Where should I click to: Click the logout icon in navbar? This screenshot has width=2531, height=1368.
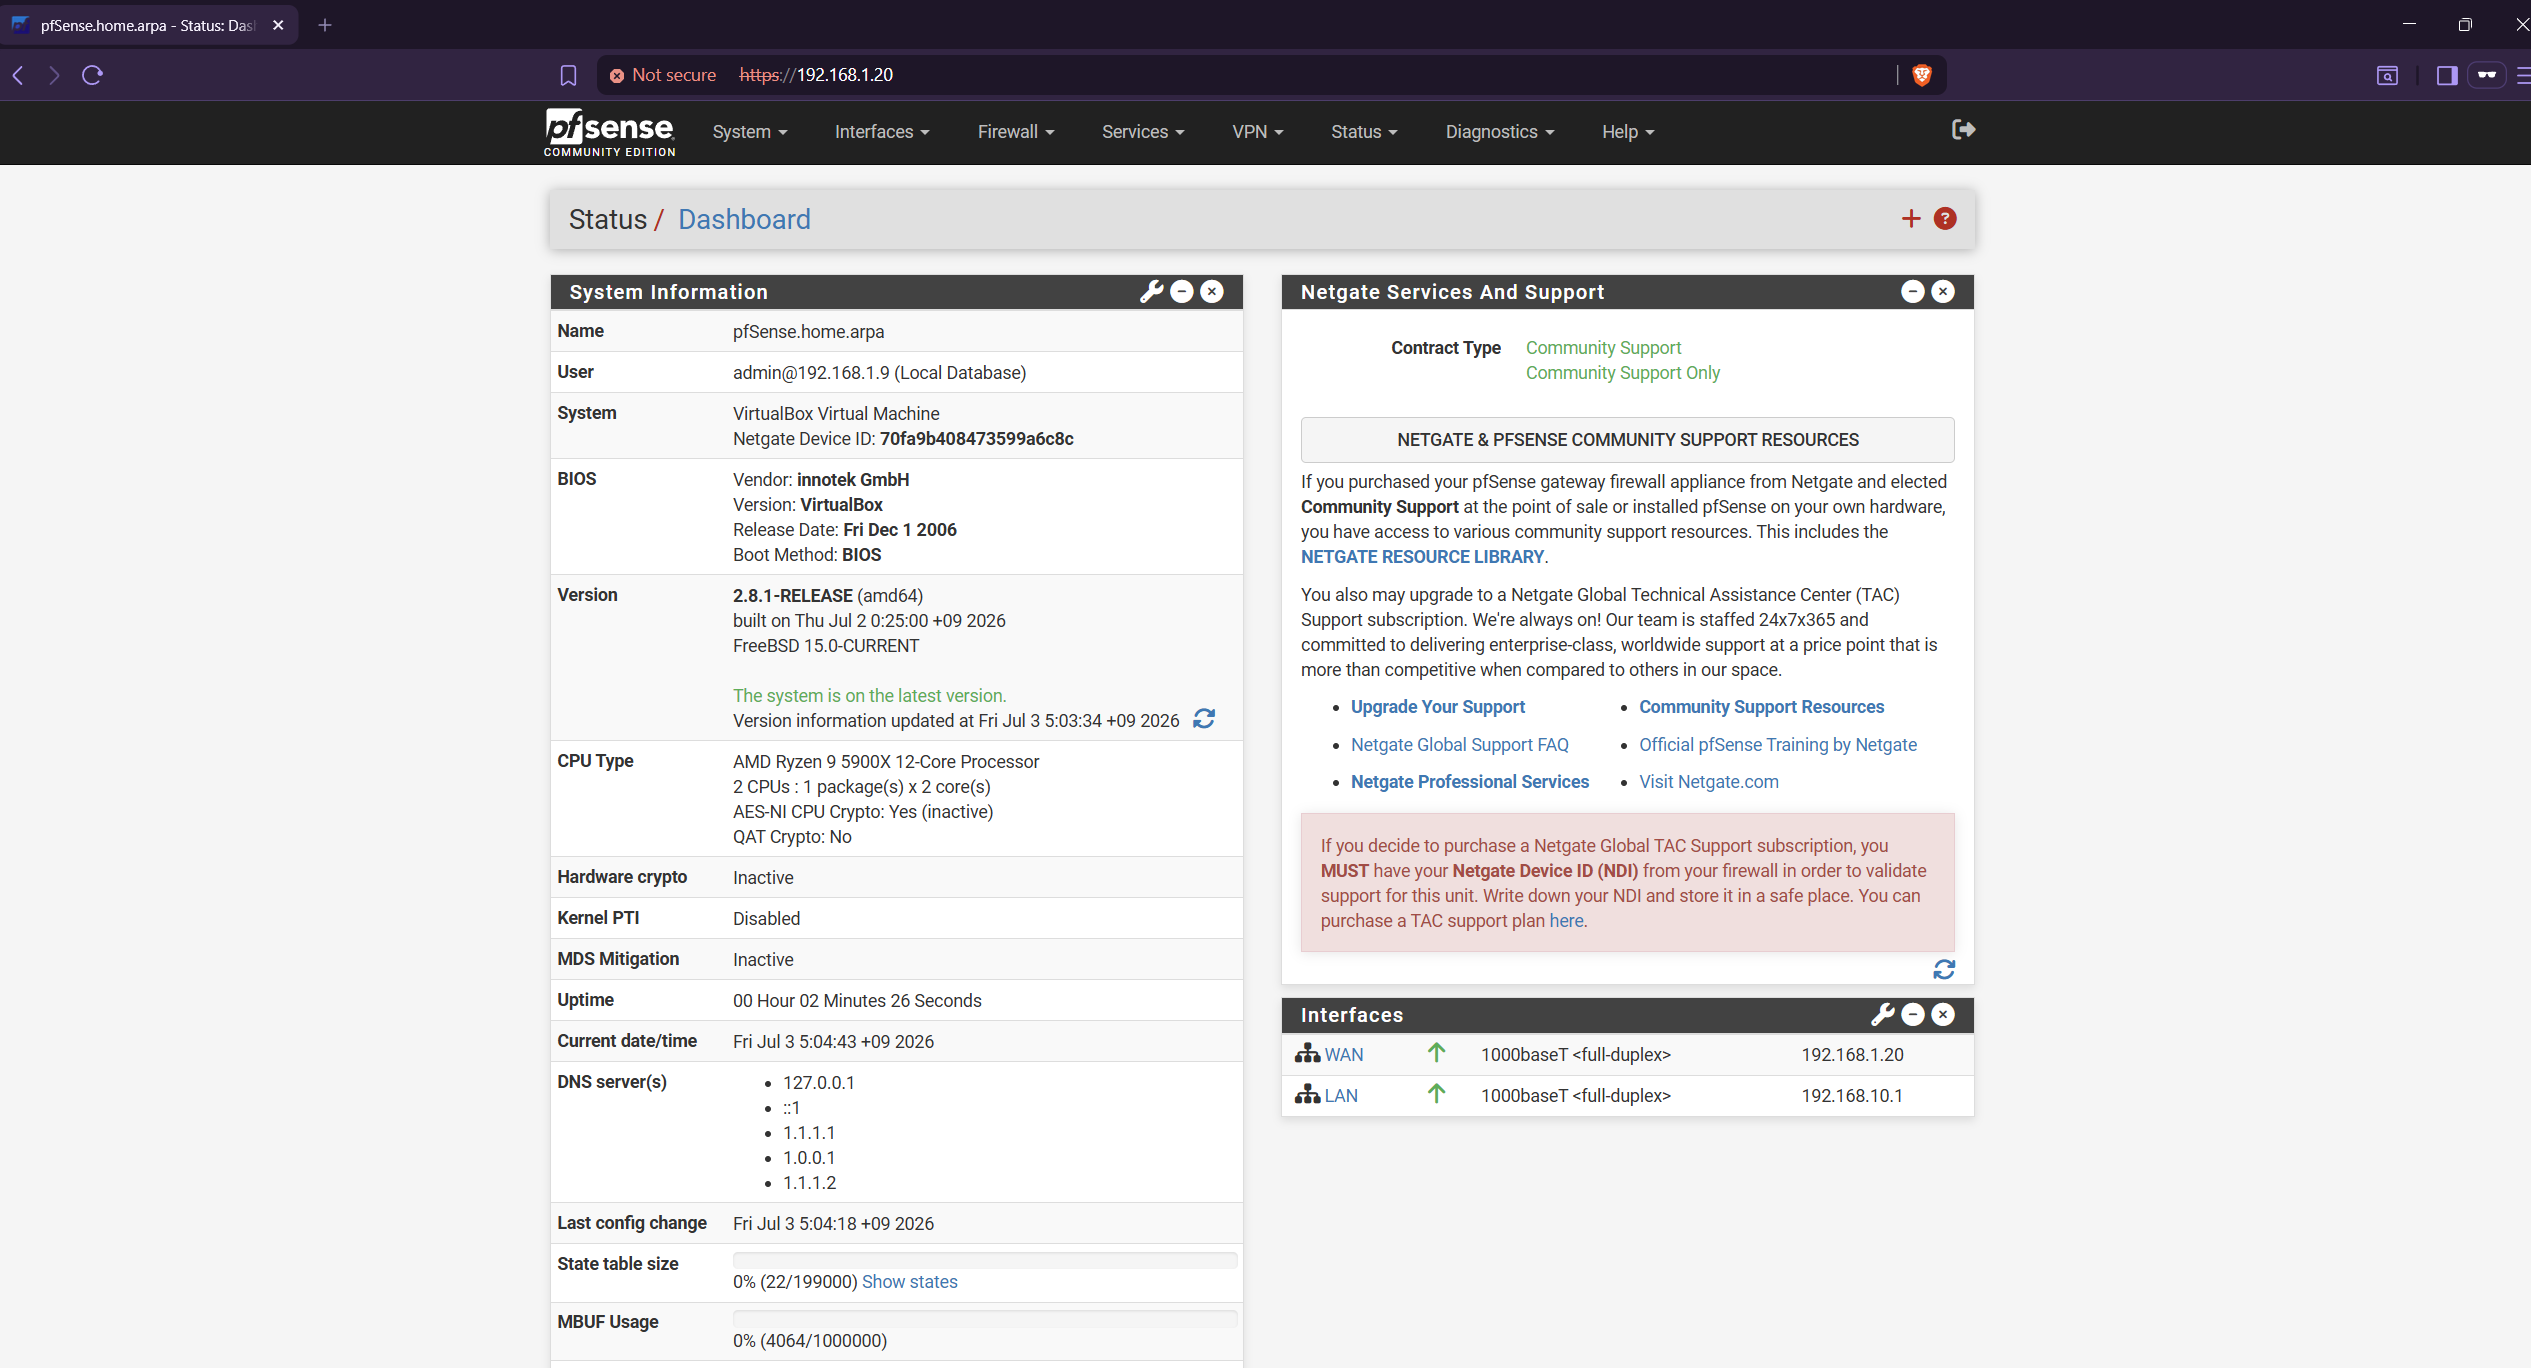pos(1963,130)
